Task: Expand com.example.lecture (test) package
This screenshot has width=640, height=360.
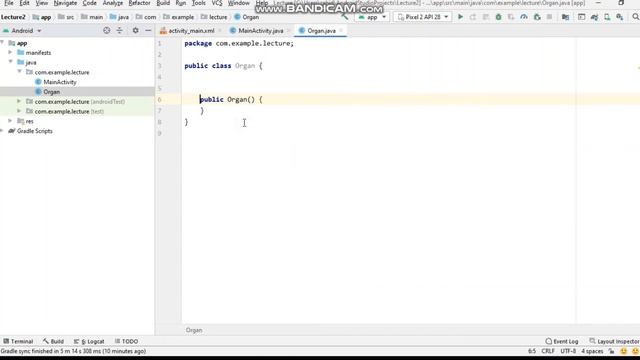Action: [x=19, y=111]
